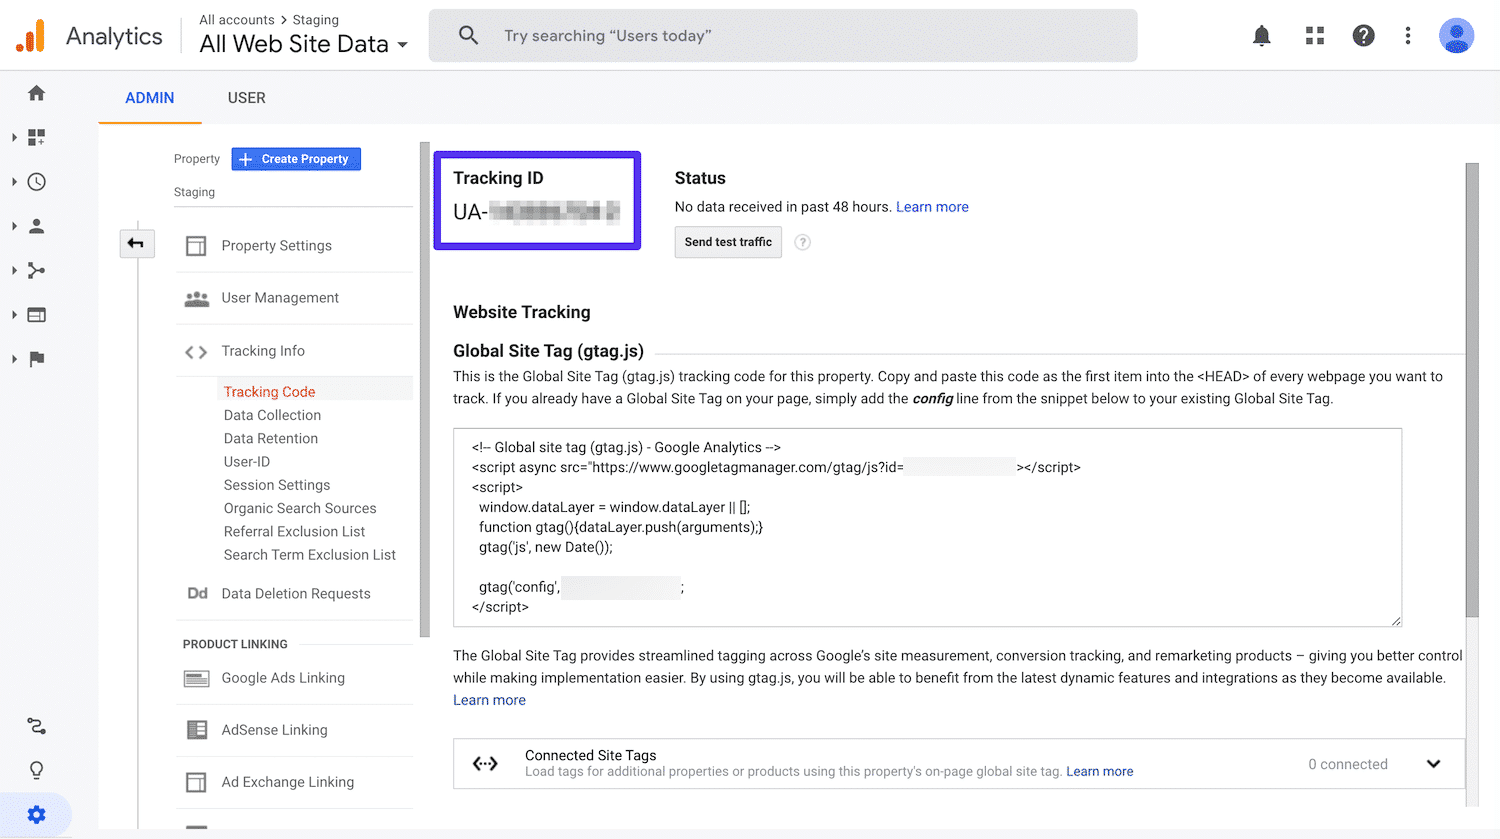This screenshot has width=1500, height=839.
Task: Collapse the Property settings panel with the back arrow
Action: (137, 243)
